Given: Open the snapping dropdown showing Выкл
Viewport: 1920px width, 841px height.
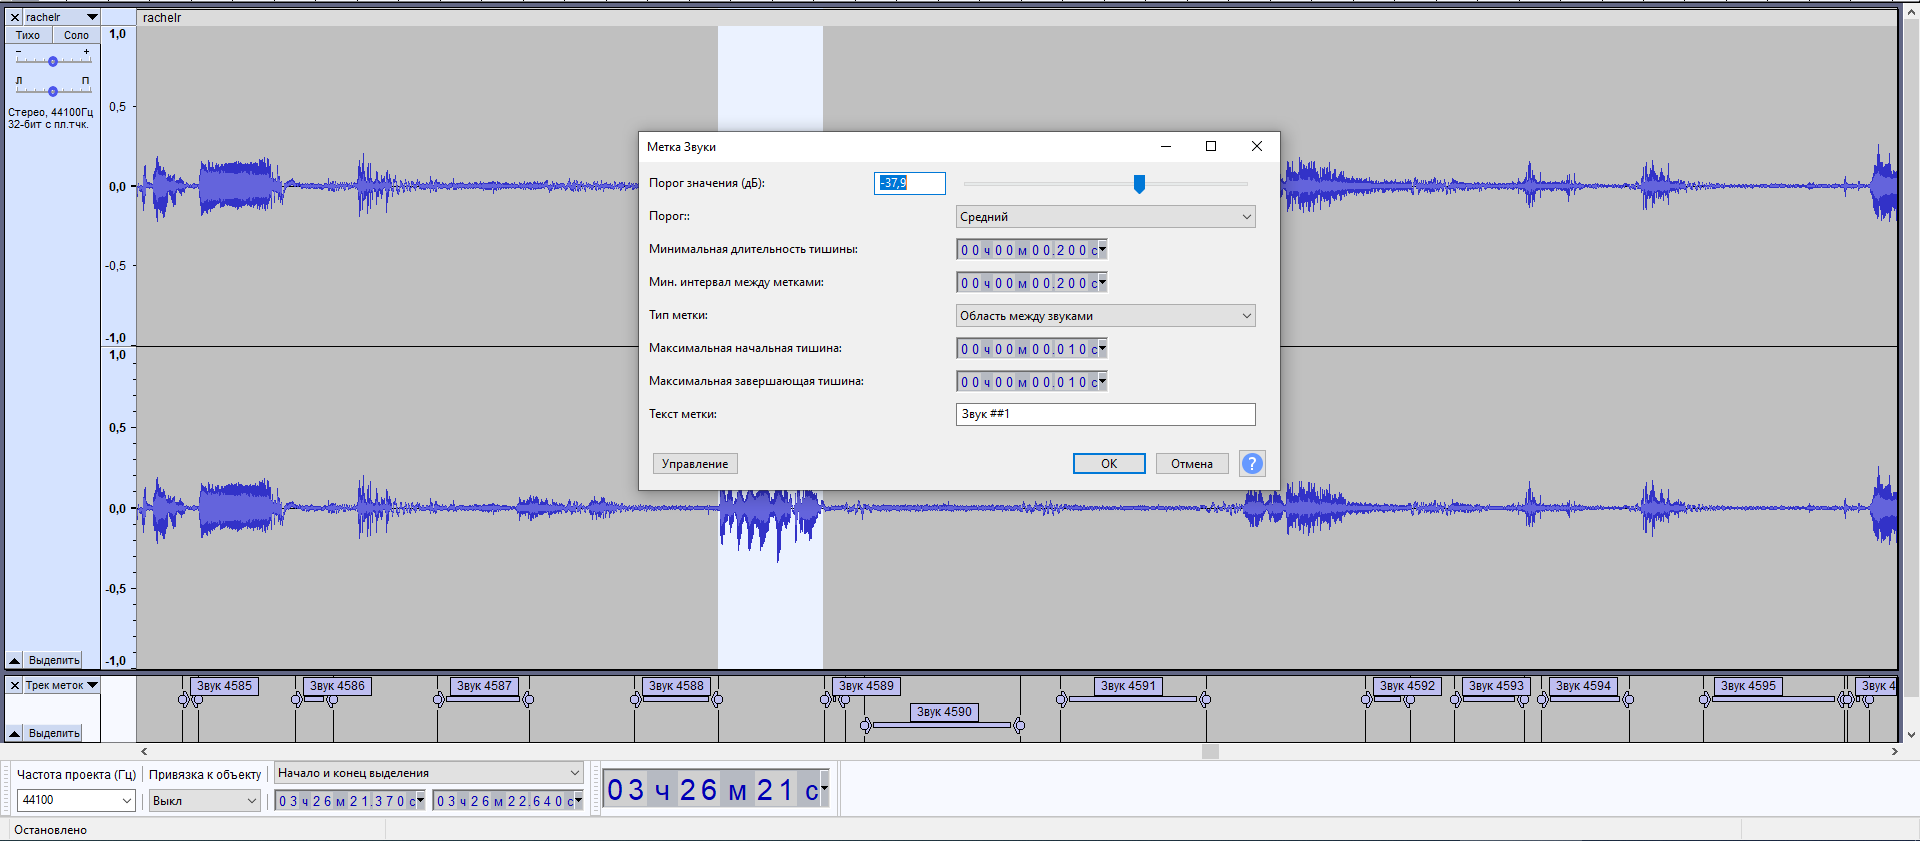Looking at the screenshot, I should point(204,800).
